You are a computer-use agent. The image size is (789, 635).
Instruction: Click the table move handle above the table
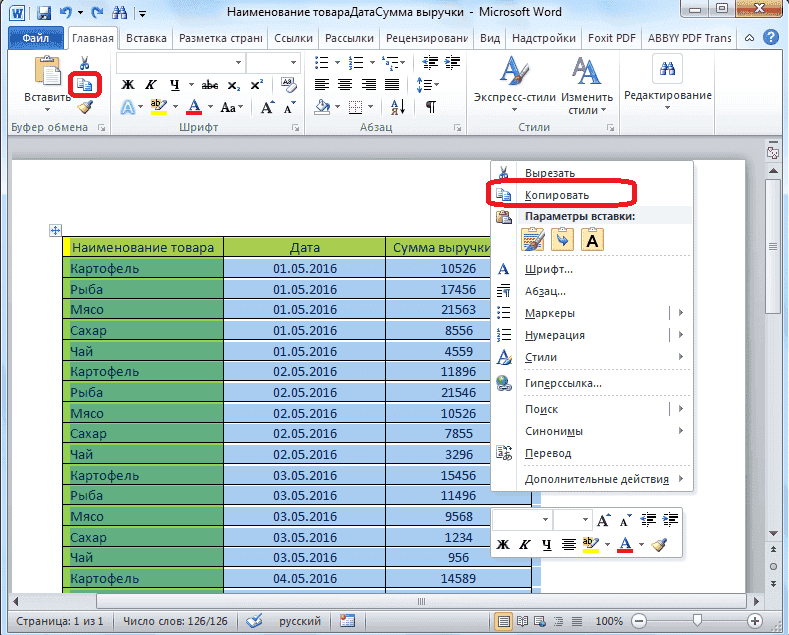click(55, 231)
